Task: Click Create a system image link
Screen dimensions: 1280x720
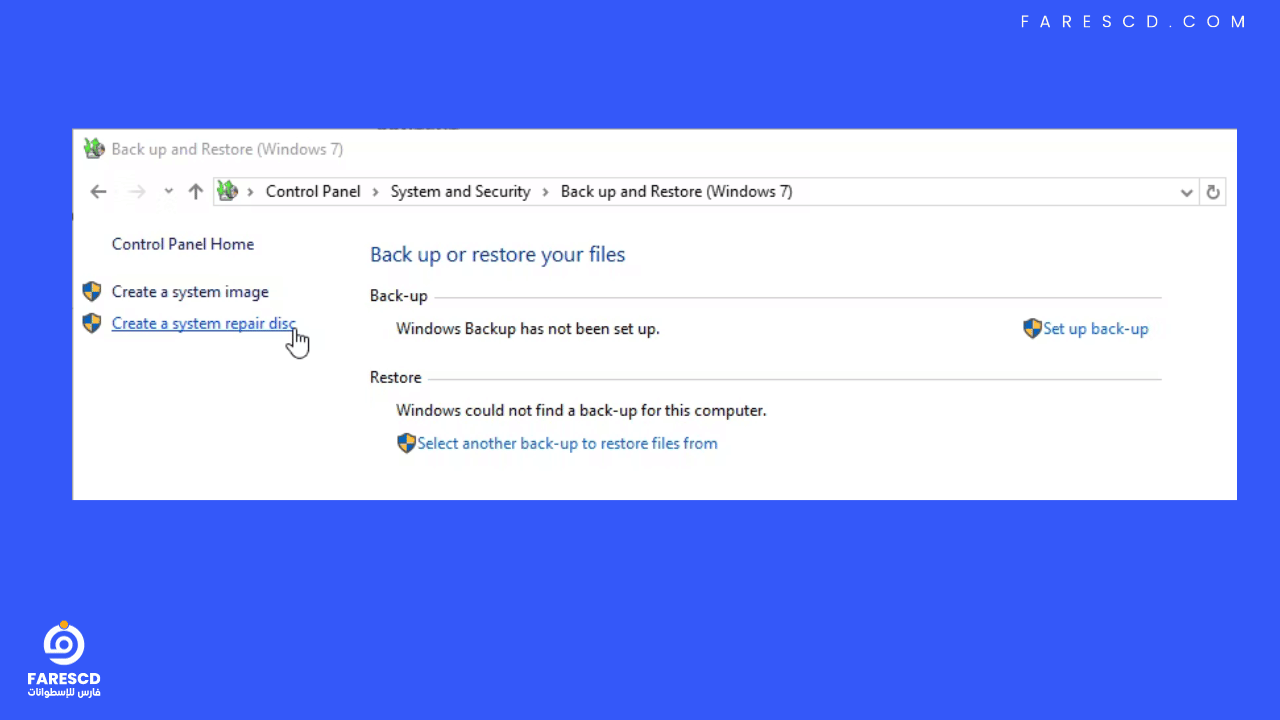Action: point(190,292)
